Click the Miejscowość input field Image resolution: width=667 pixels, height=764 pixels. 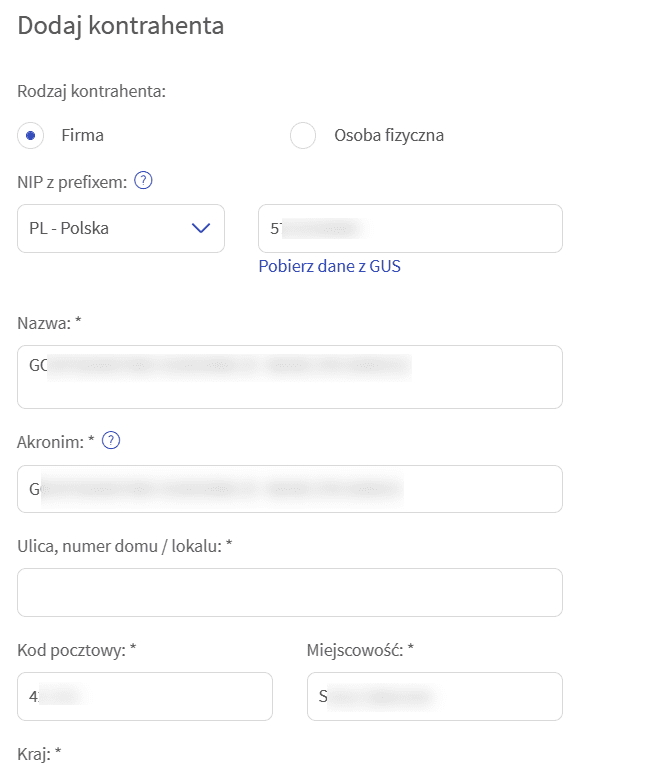(x=435, y=697)
